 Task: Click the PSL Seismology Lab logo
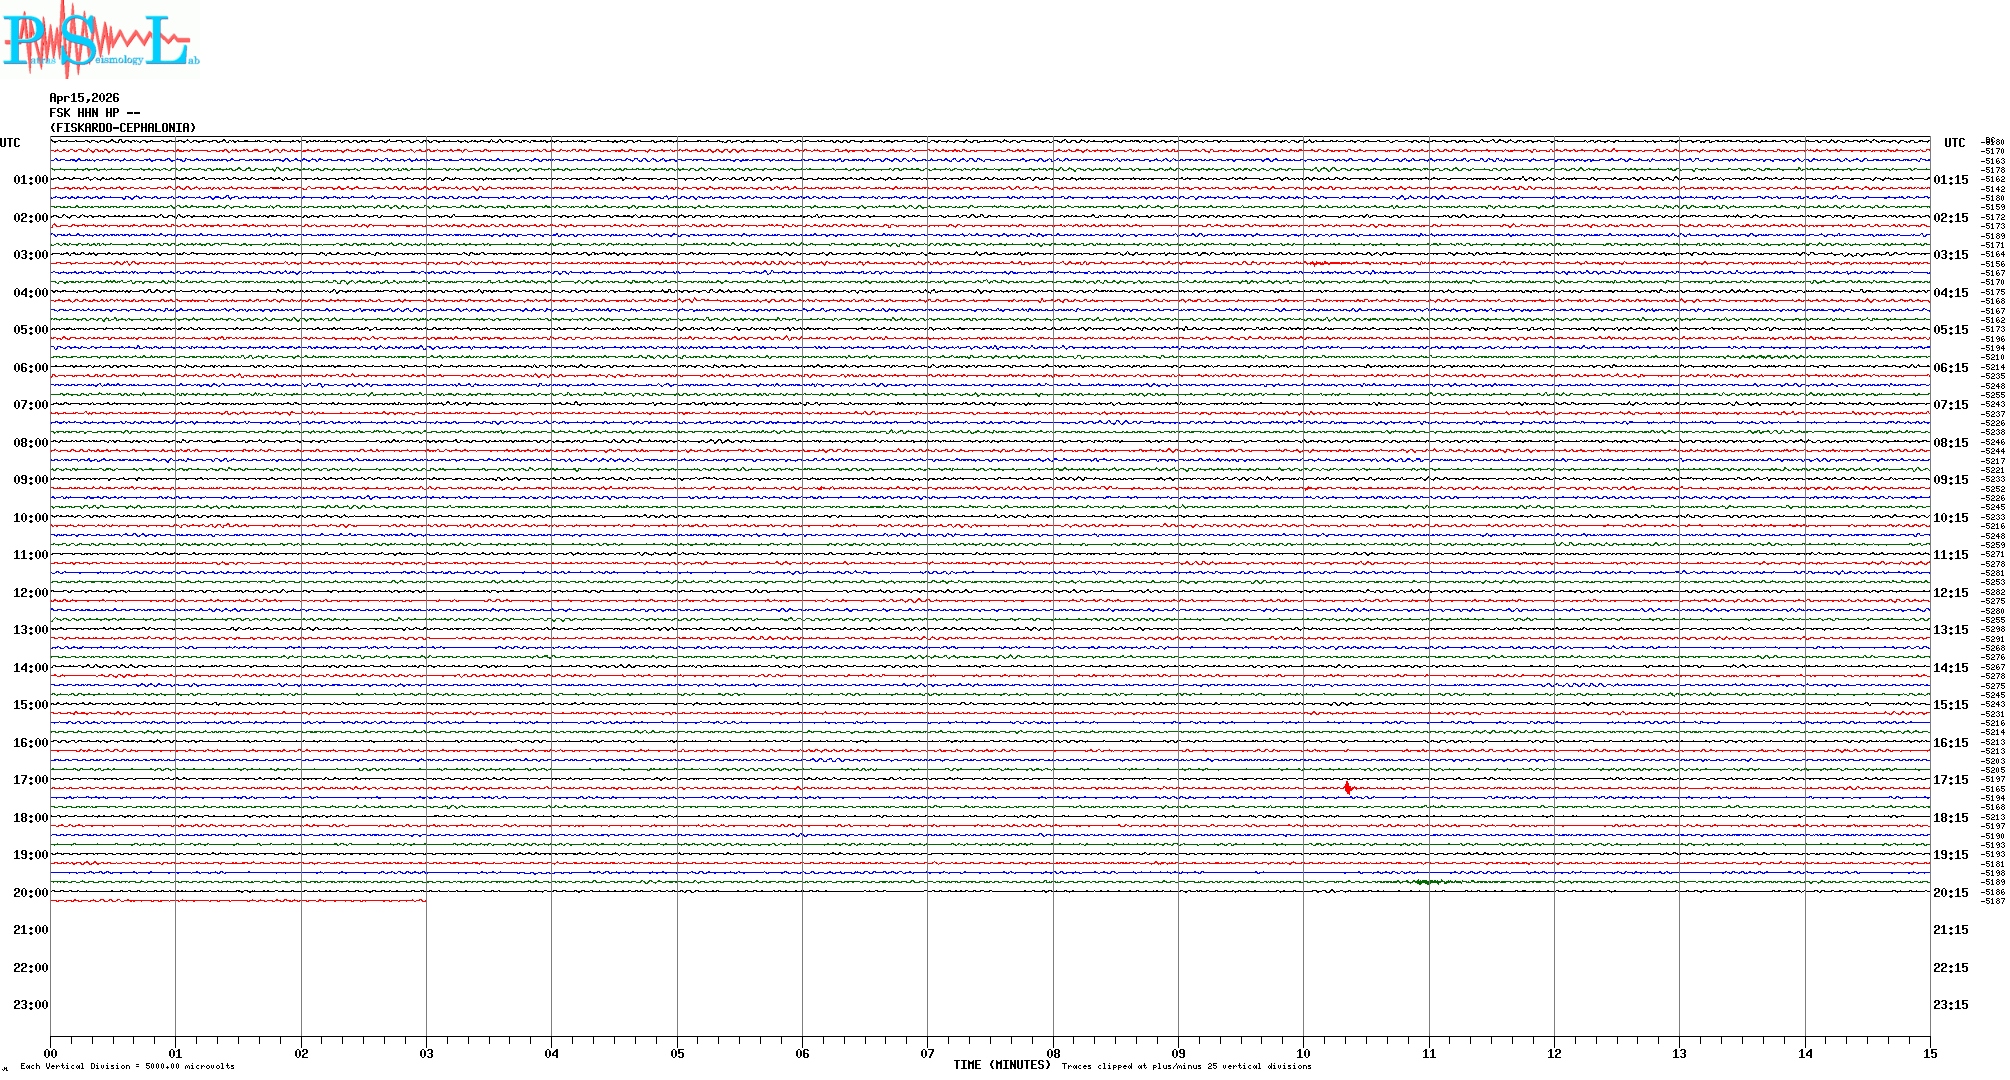(x=100, y=40)
